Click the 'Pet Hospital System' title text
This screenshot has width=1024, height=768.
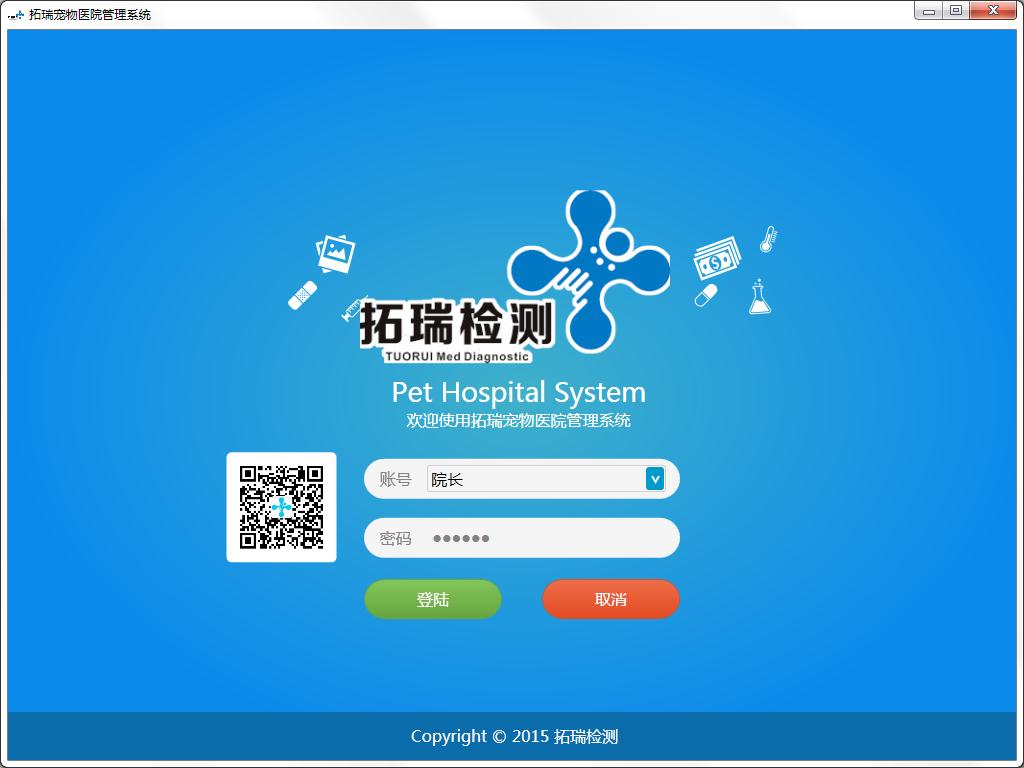[519, 392]
